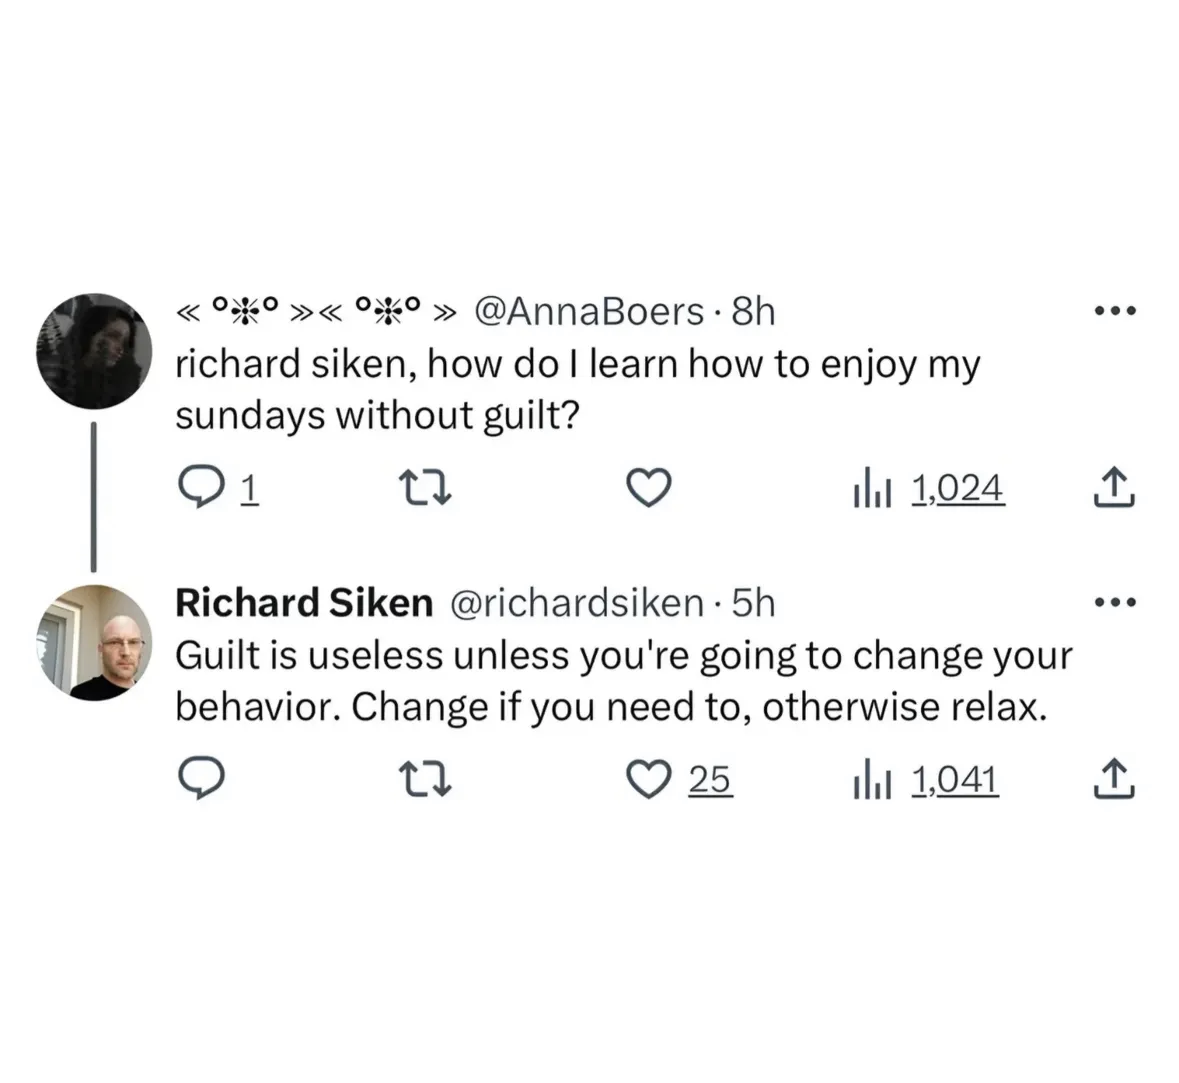This screenshot has width=1179, height=1083.
Task: Open Richard Siken's profile picture
Action: coord(94,642)
